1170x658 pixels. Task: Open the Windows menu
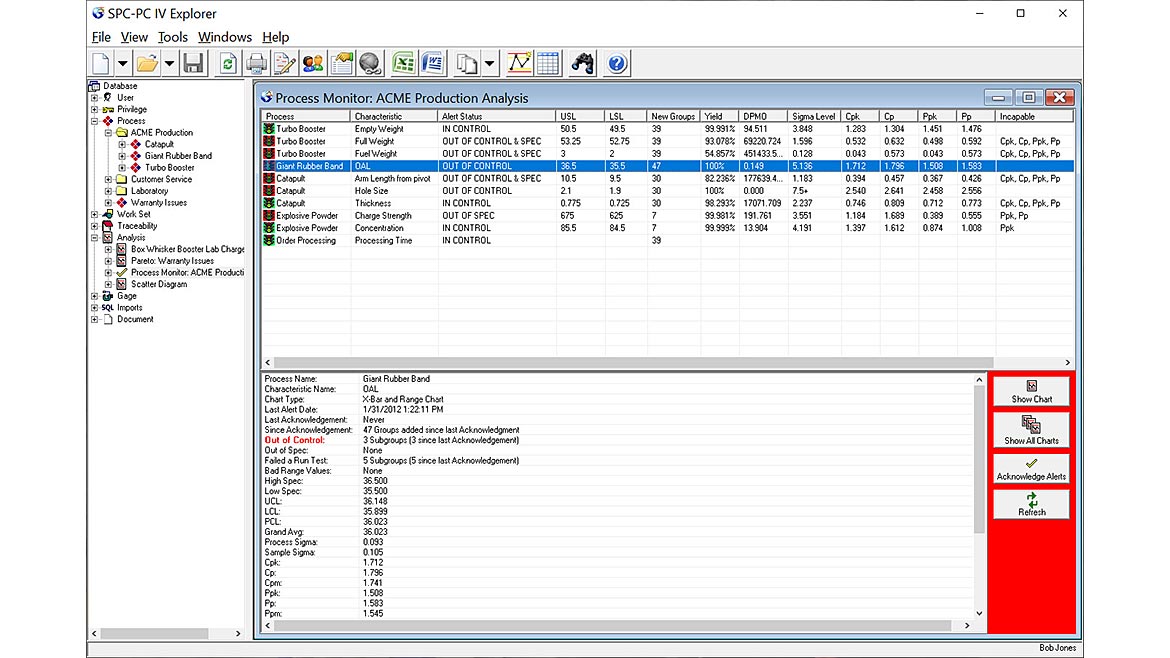tap(225, 37)
